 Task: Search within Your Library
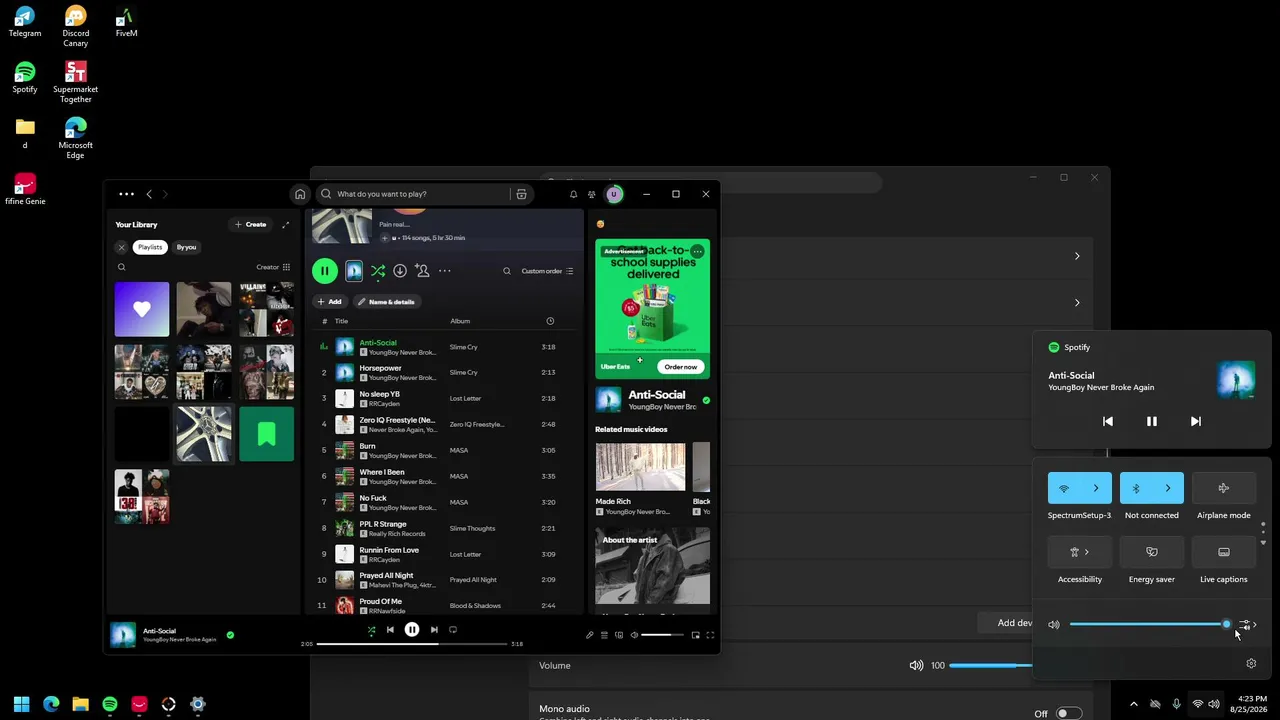122,267
